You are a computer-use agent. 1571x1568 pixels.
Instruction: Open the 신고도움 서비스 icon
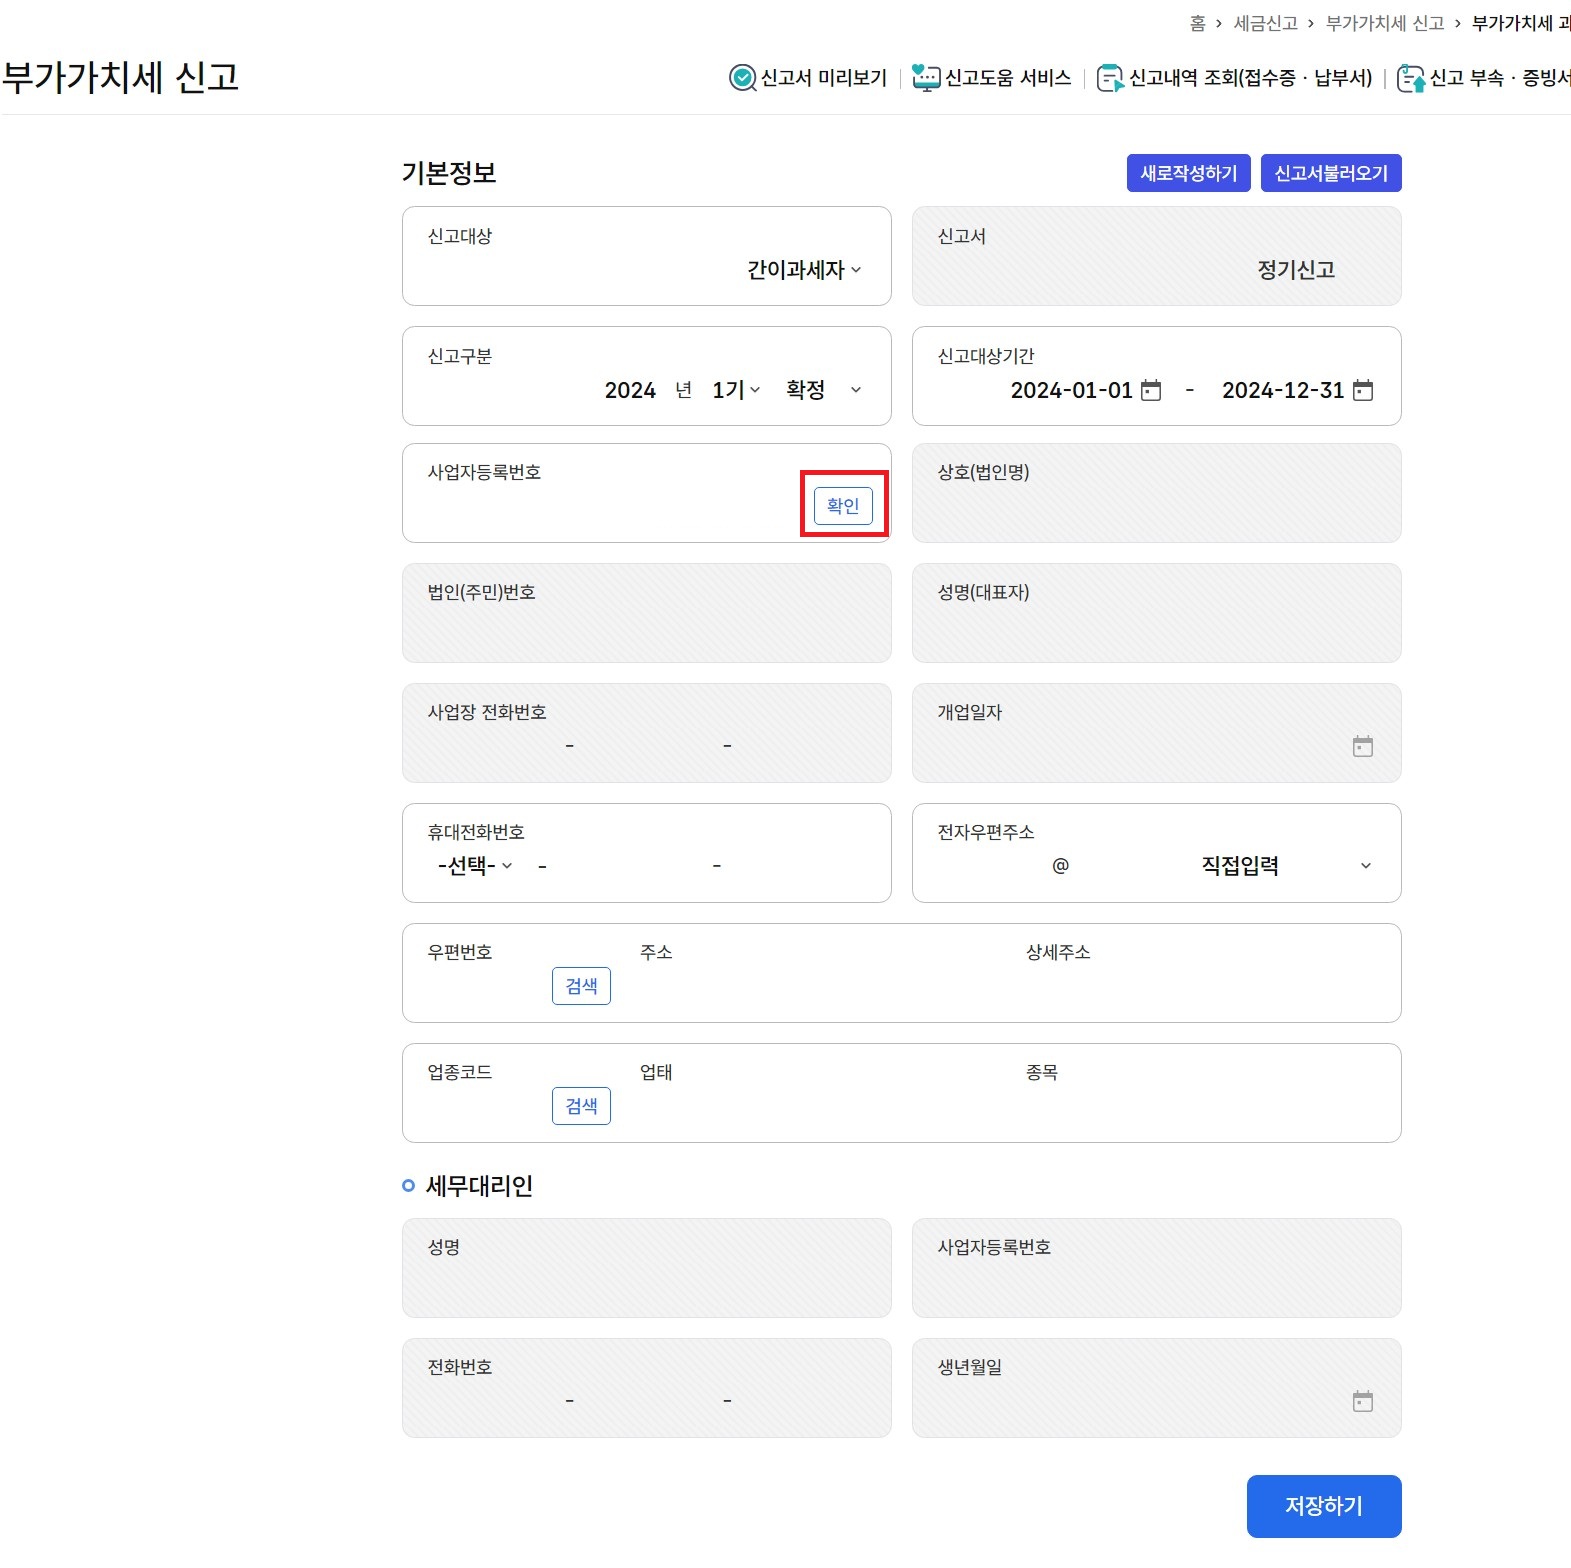click(926, 78)
